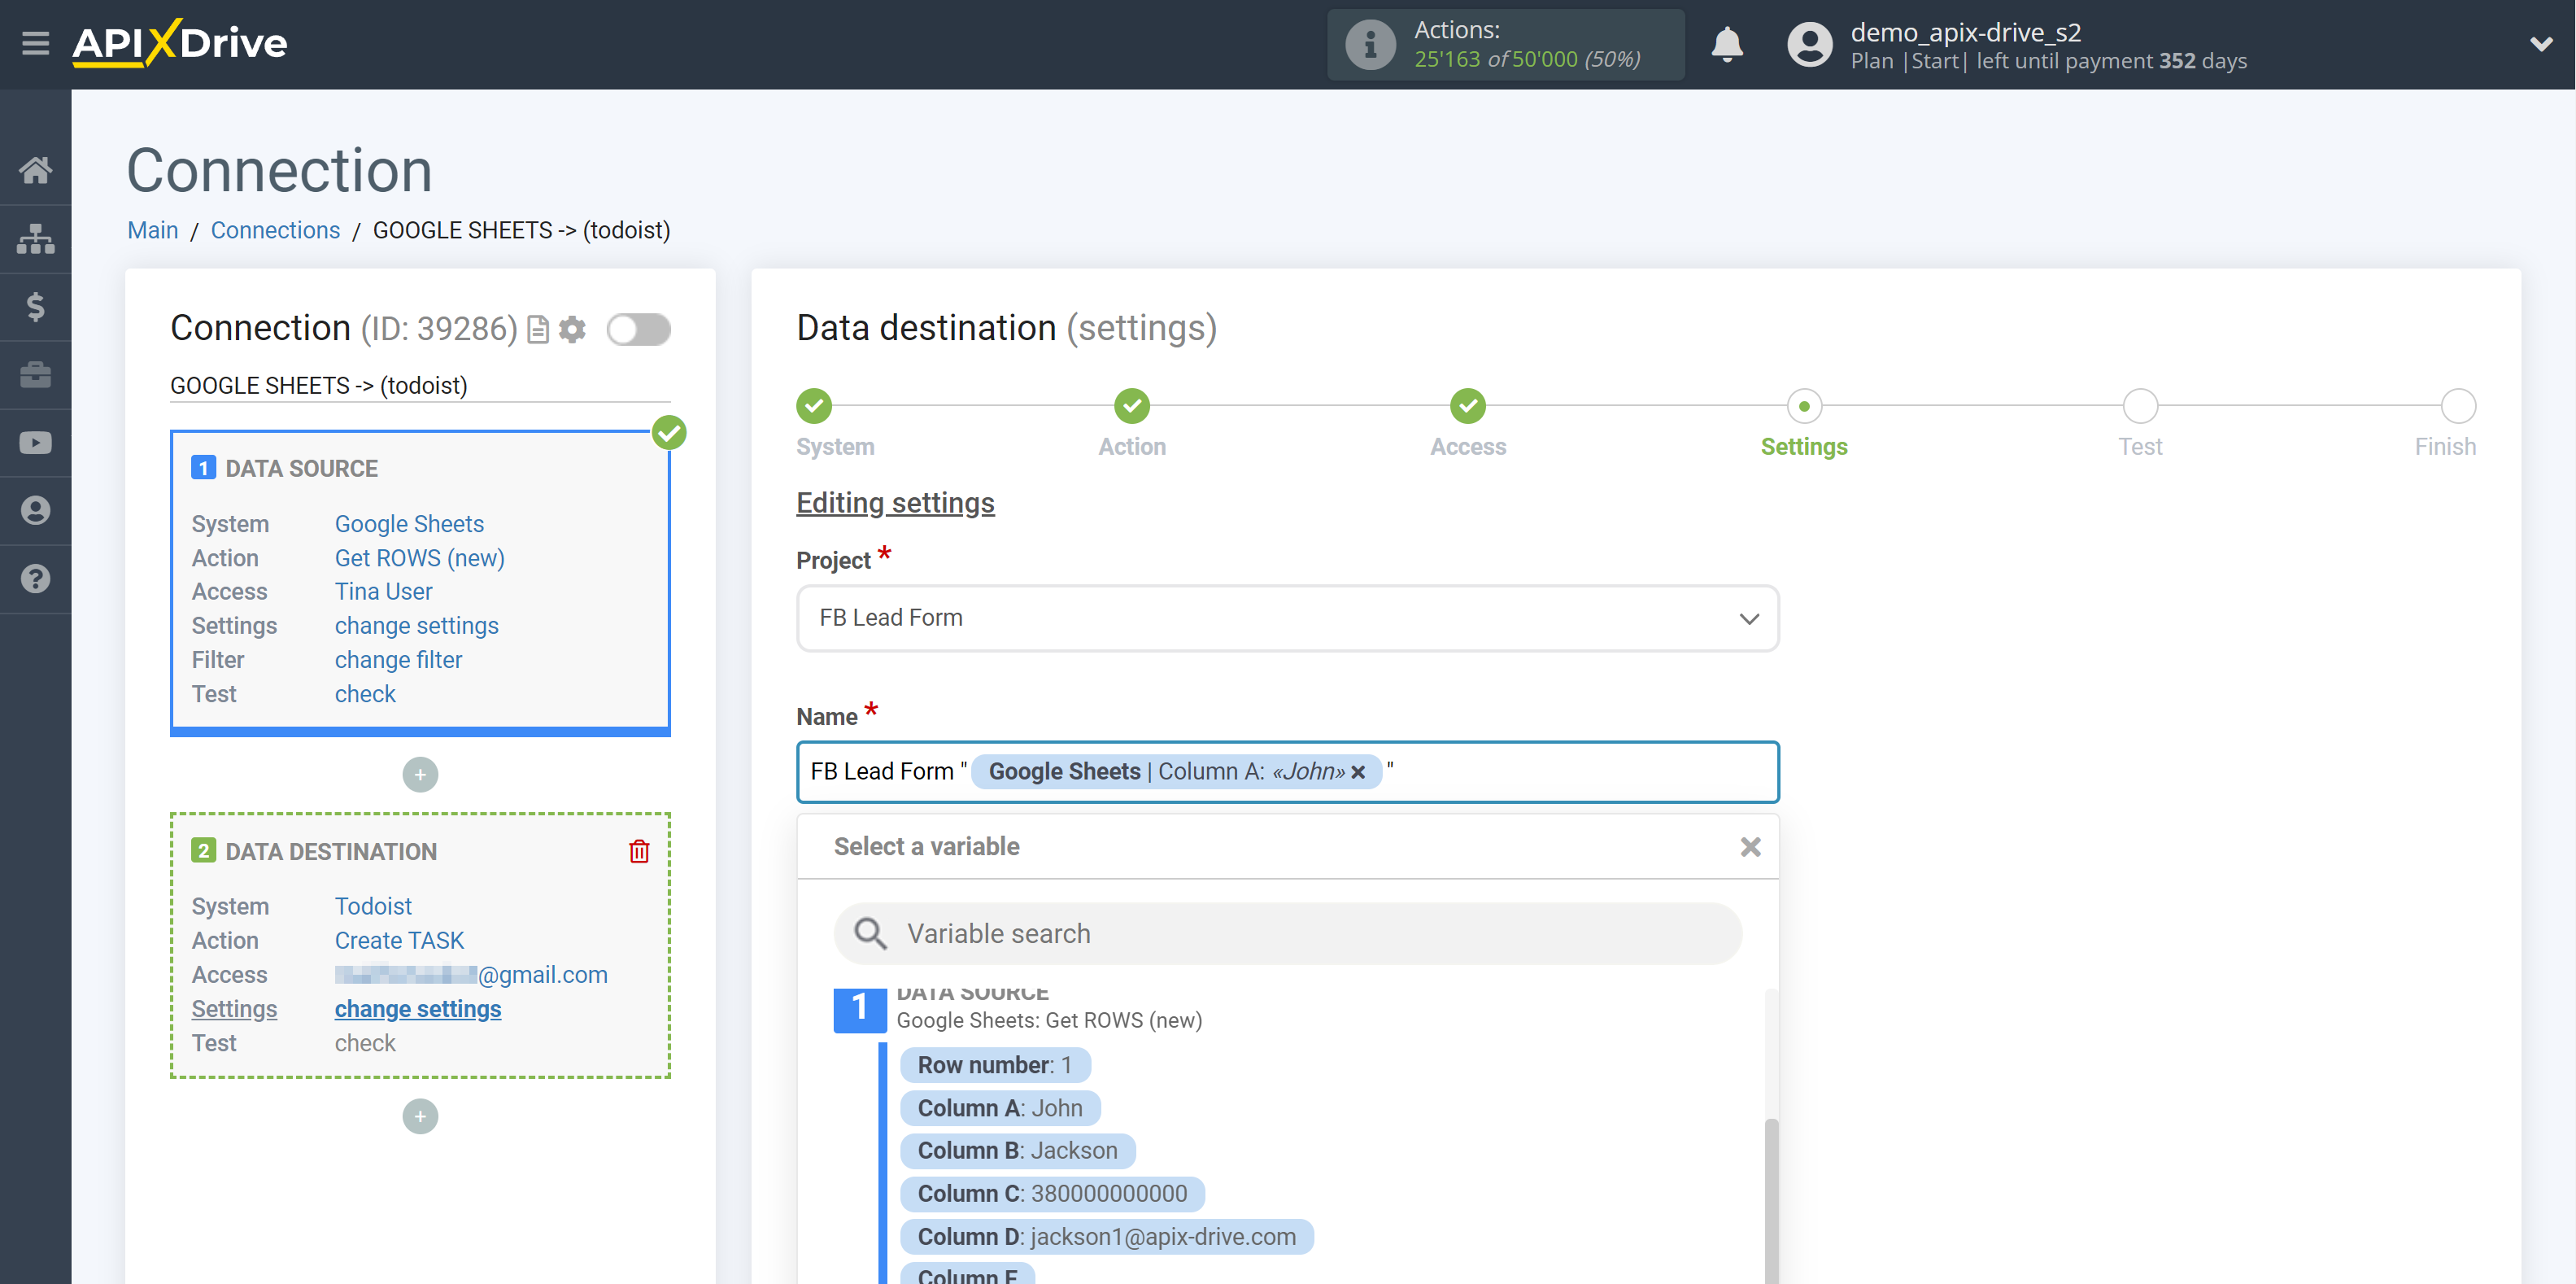
Task: Insert the Column B: Jackson variable
Action: point(1018,1151)
